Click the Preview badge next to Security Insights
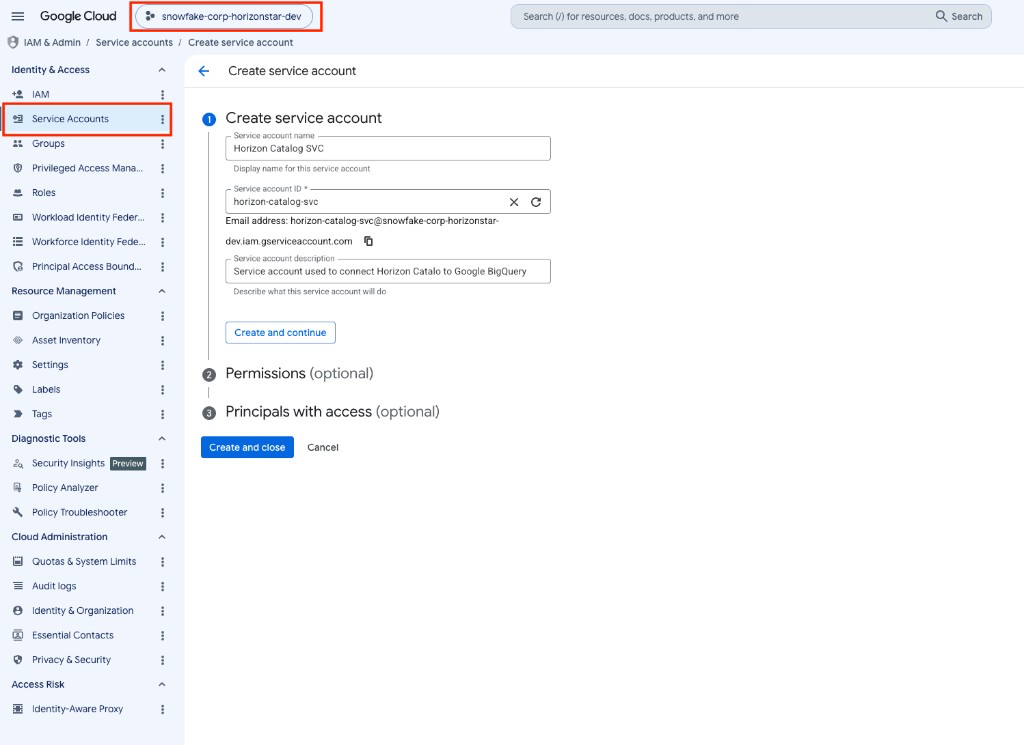 coord(127,464)
